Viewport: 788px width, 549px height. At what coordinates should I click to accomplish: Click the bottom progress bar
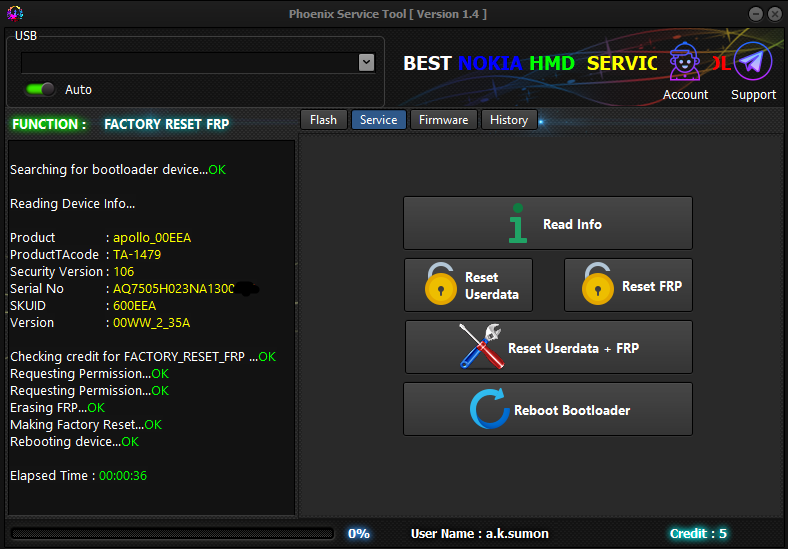click(x=172, y=533)
